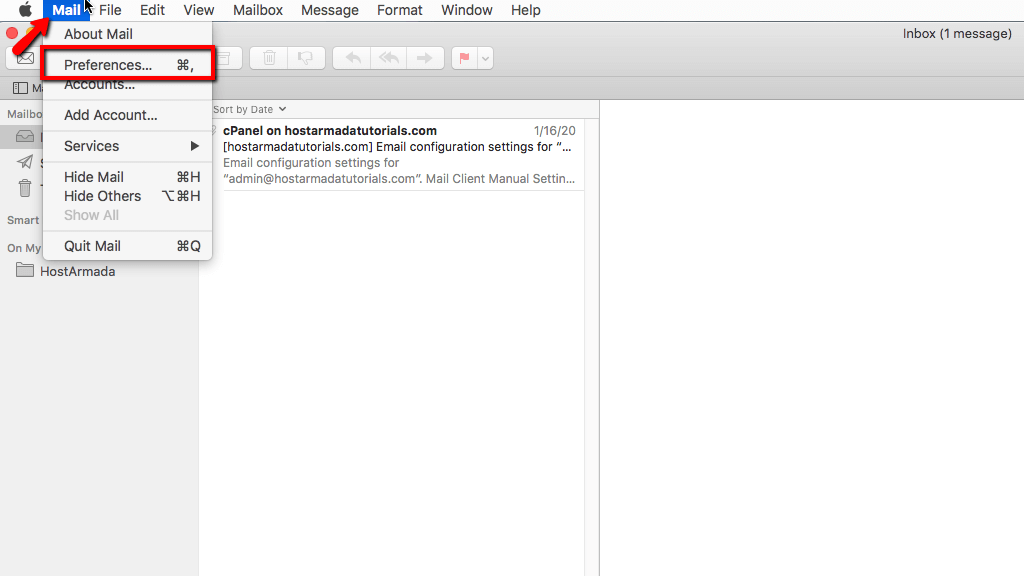
Task: Expand the Services submenu
Action: [x=127, y=146]
